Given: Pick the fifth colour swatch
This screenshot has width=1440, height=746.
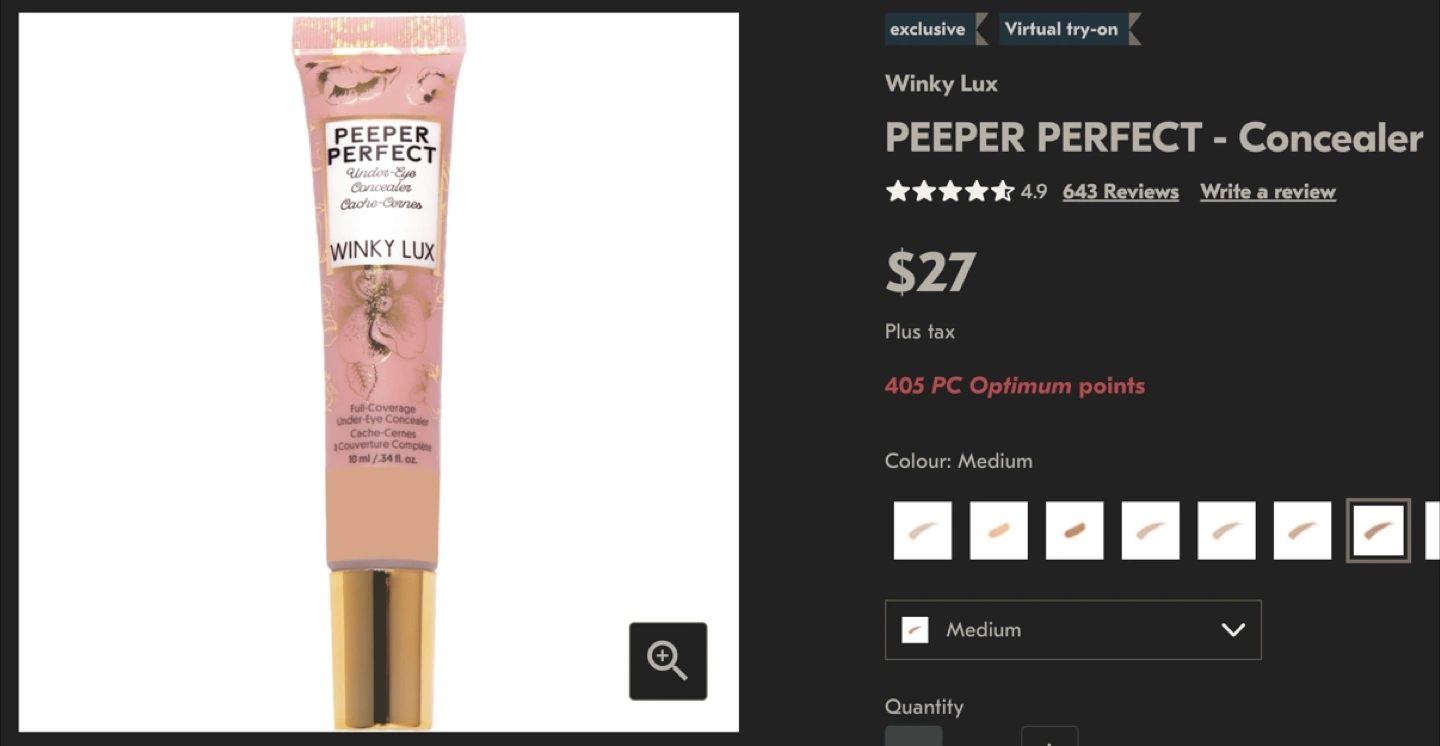Looking at the screenshot, I should click(1226, 531).
